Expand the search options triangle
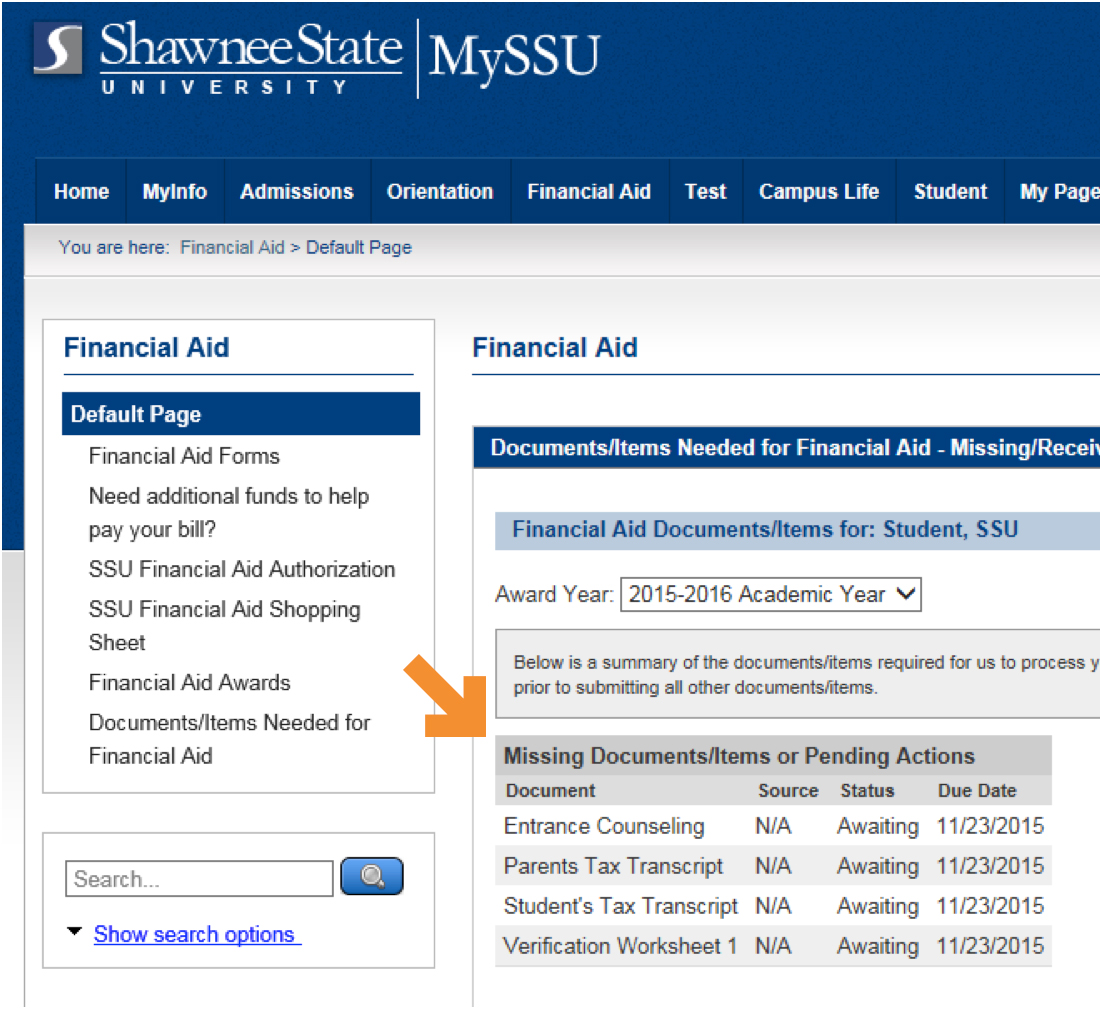This screenshot has height=1009, width=1100. [x=74, y=932]
